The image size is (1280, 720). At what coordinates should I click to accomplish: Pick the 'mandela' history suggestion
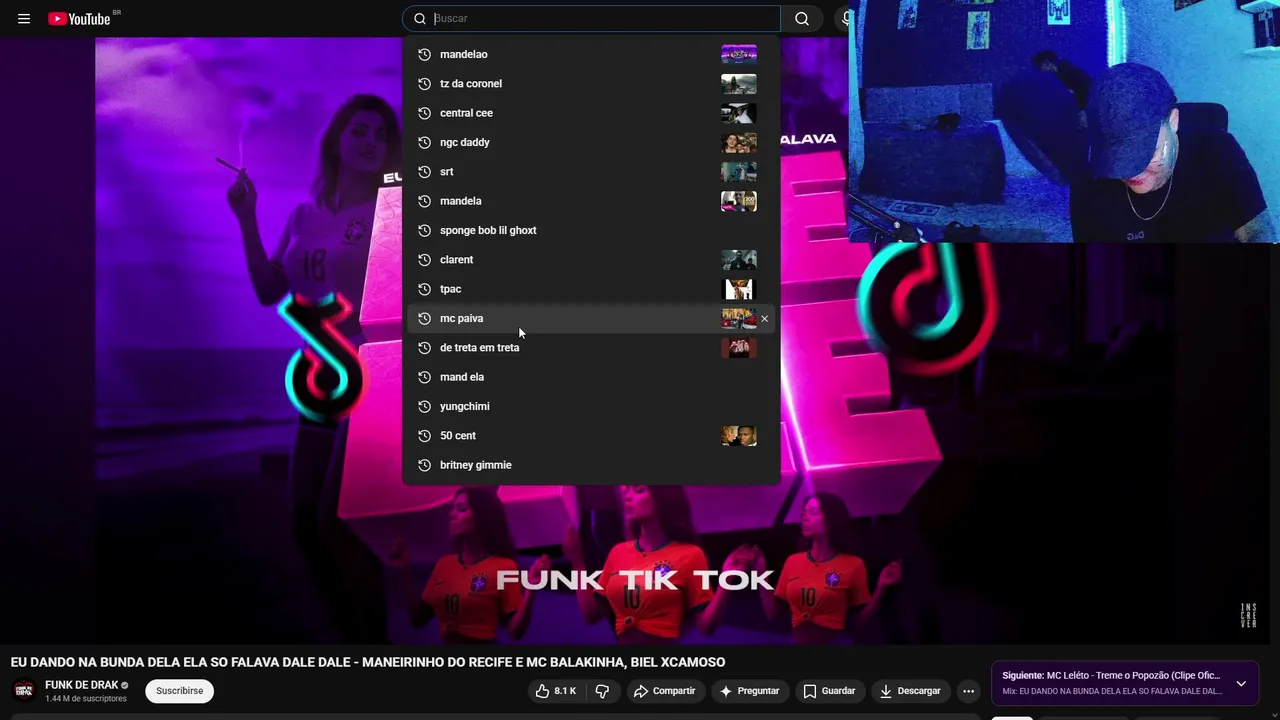[x=591, y=201]
